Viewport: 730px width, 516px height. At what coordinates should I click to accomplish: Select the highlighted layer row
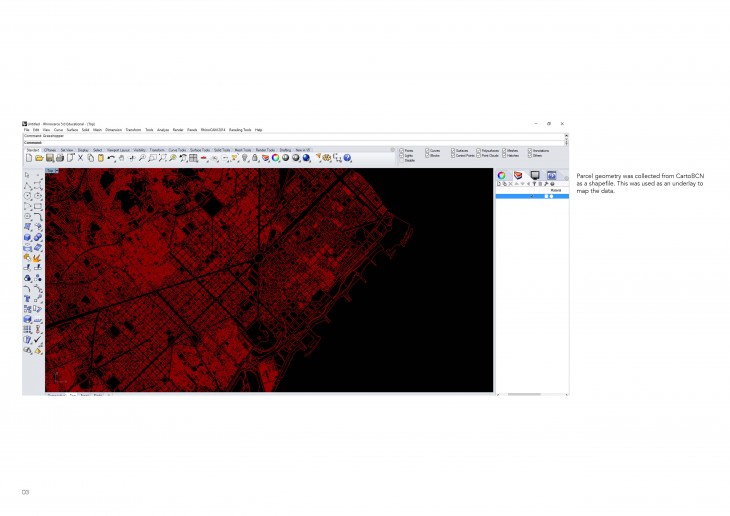tap(532, 196)
